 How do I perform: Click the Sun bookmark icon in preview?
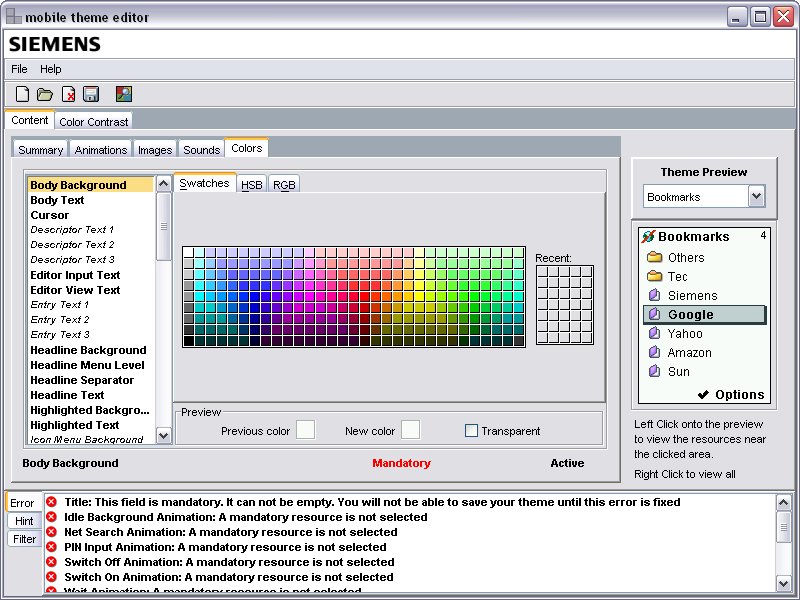point(655,371)
